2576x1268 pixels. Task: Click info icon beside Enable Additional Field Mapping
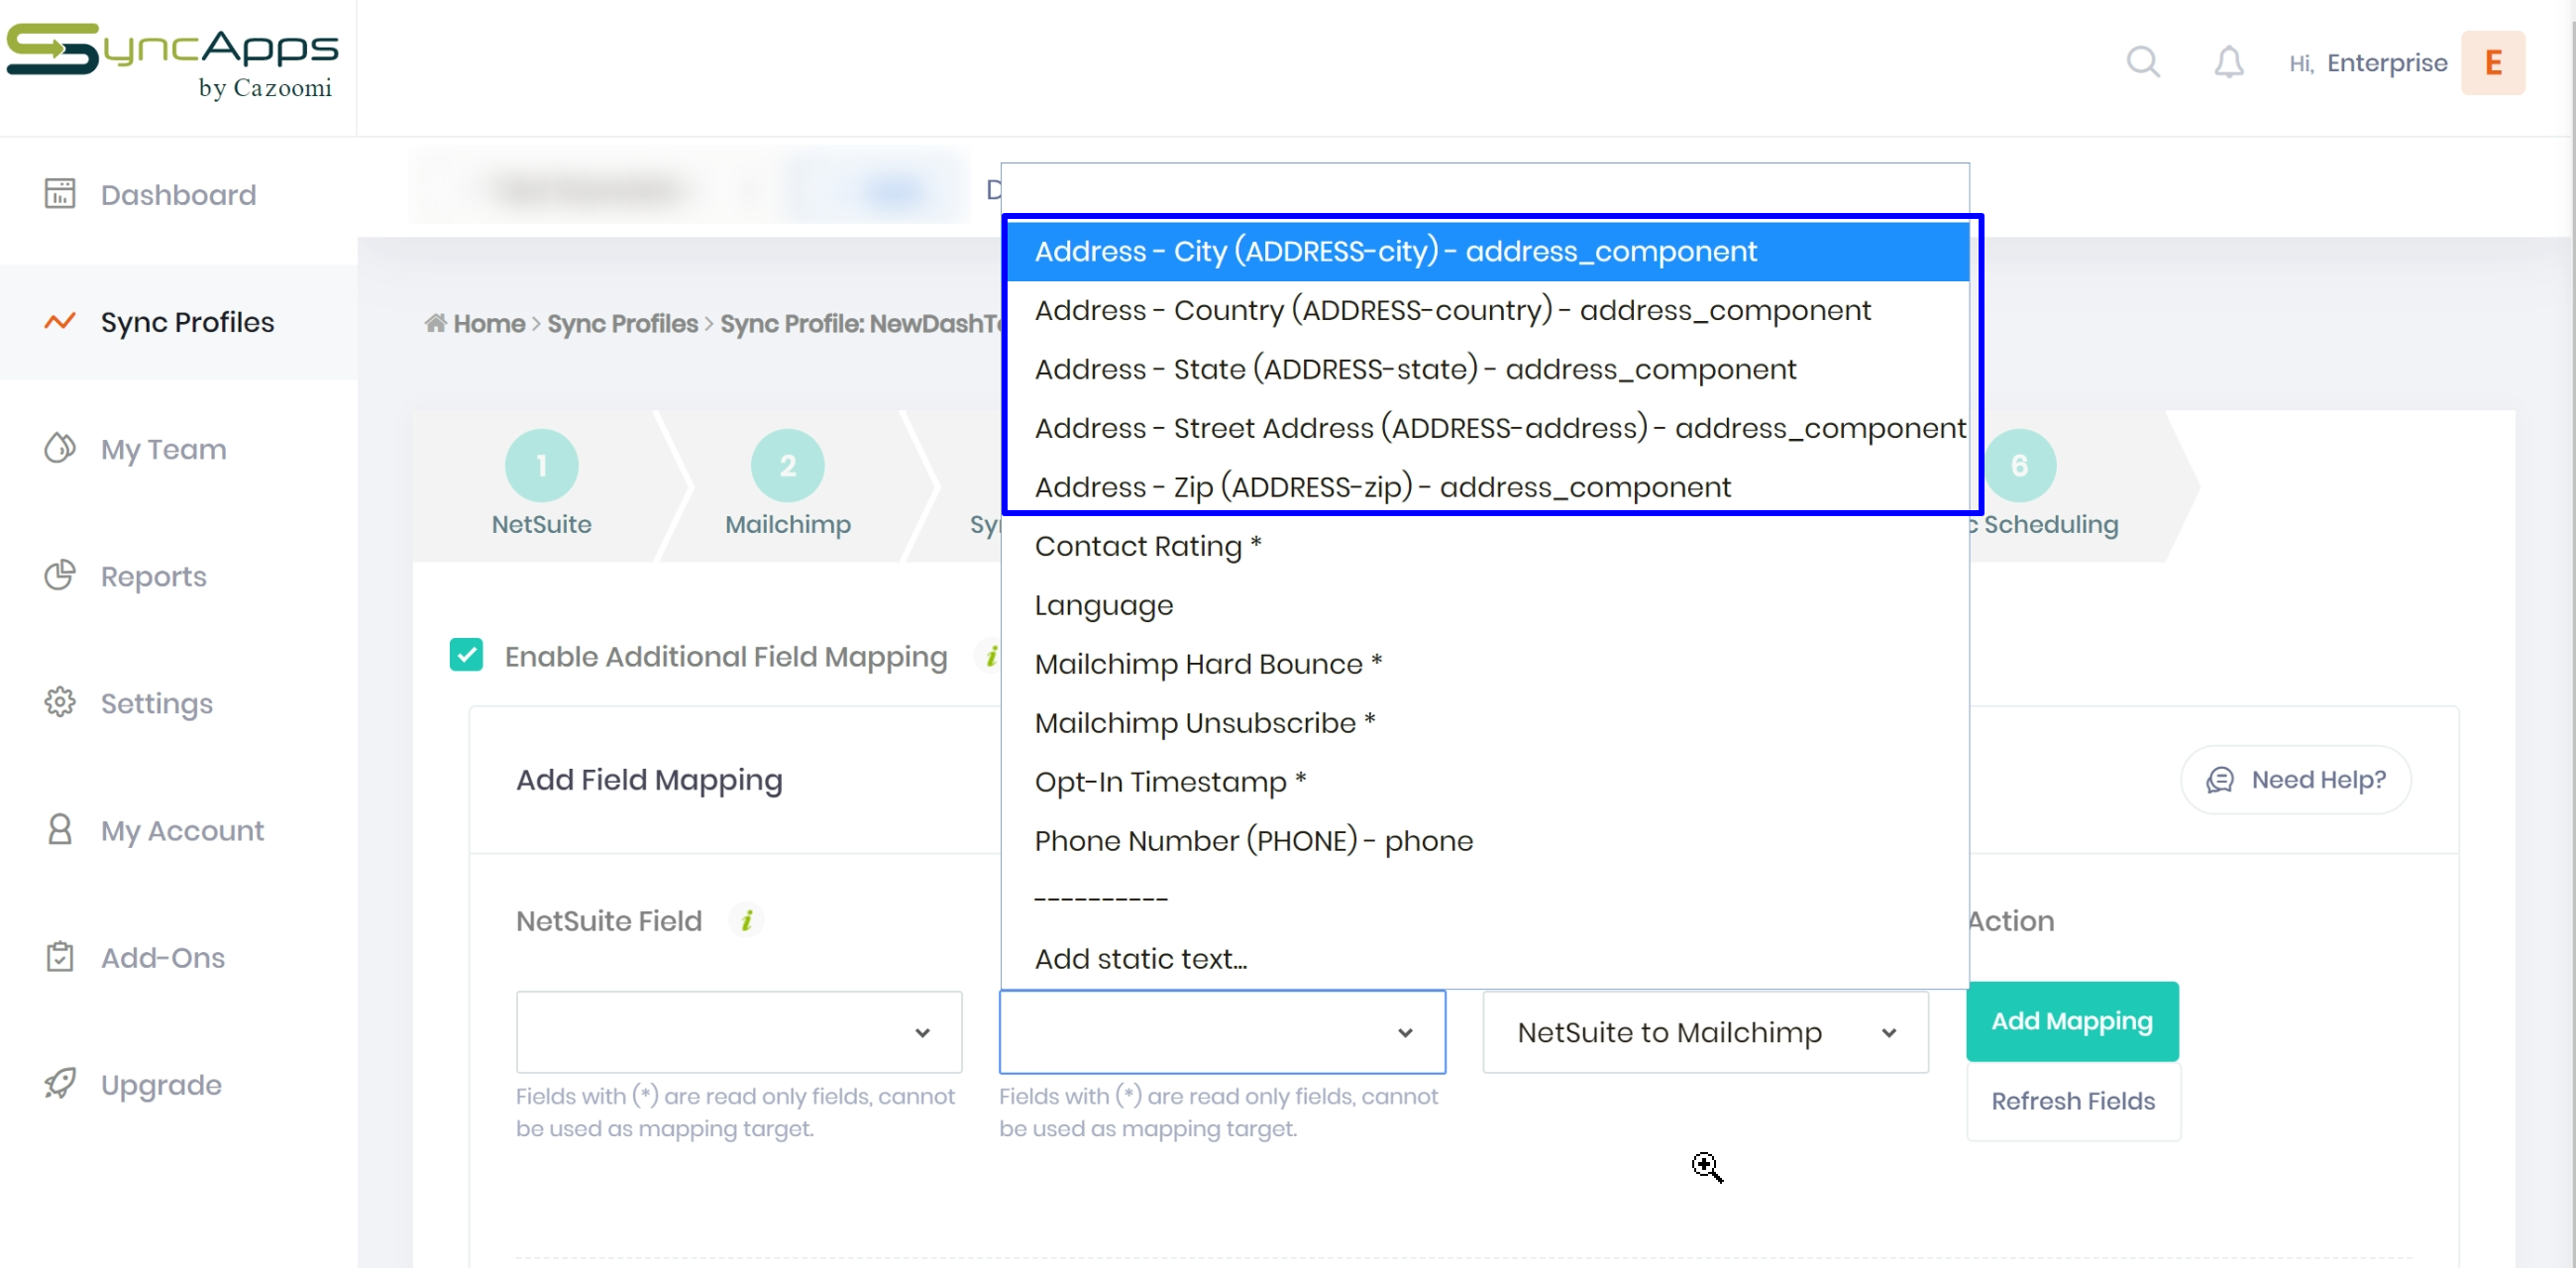click(x=990, y=656)
